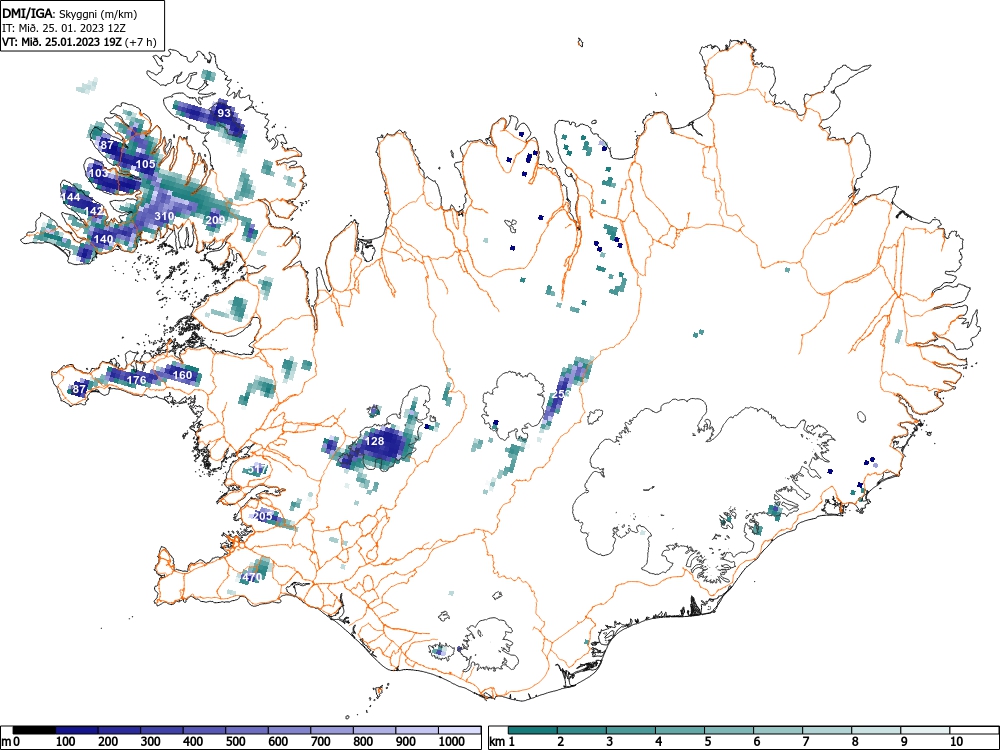Click the 'm 0' legend label
Screen dimensions: 1000x750
[11, 742]
